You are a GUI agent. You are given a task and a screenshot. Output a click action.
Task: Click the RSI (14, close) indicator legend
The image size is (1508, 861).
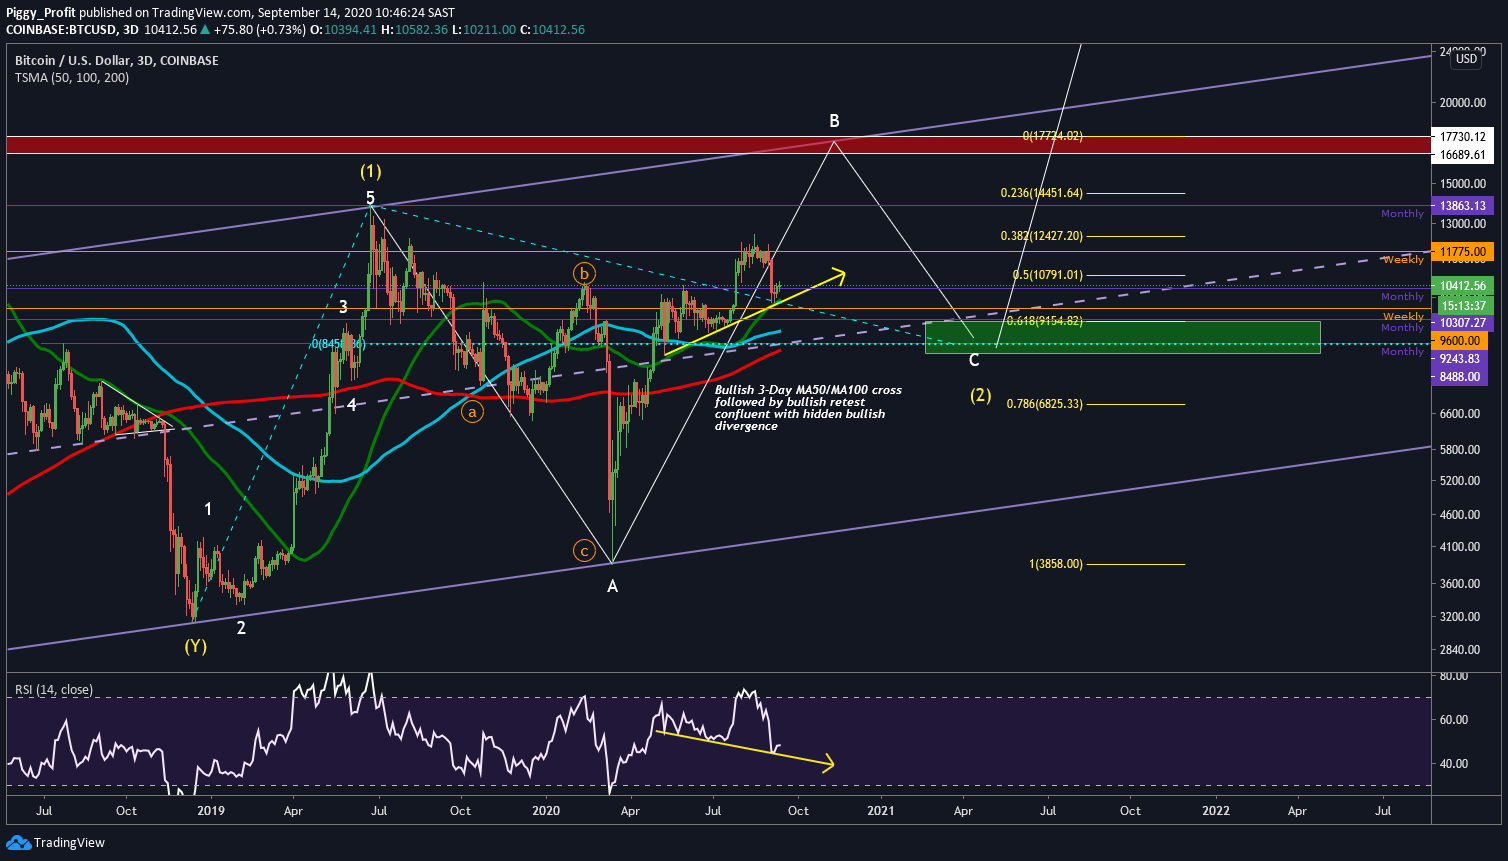click(x=53, y=690)
